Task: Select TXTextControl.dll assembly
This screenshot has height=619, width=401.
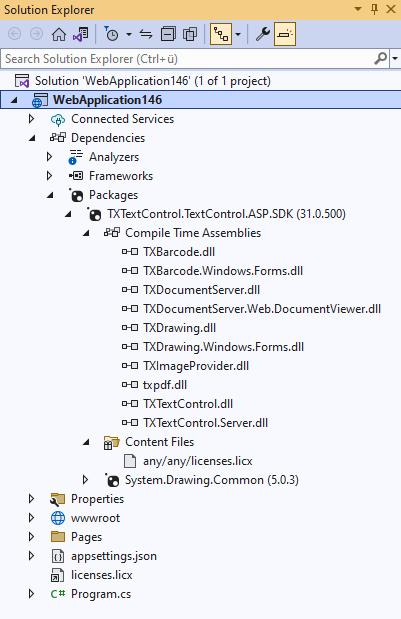Action: (x=188, y=404)
